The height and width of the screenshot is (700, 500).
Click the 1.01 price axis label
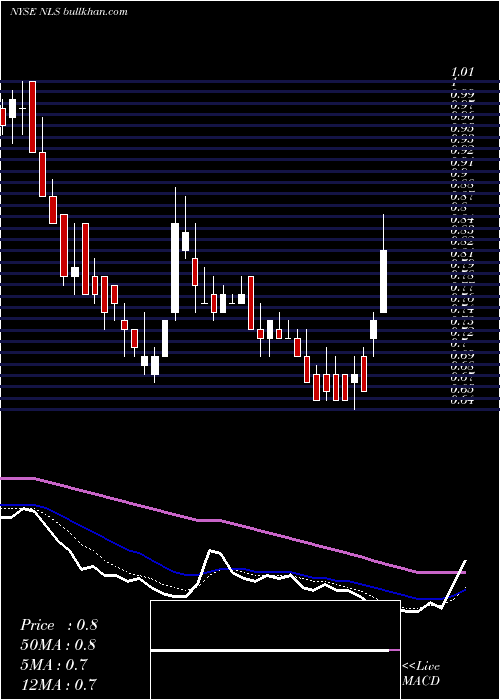[x=462, y=71]
